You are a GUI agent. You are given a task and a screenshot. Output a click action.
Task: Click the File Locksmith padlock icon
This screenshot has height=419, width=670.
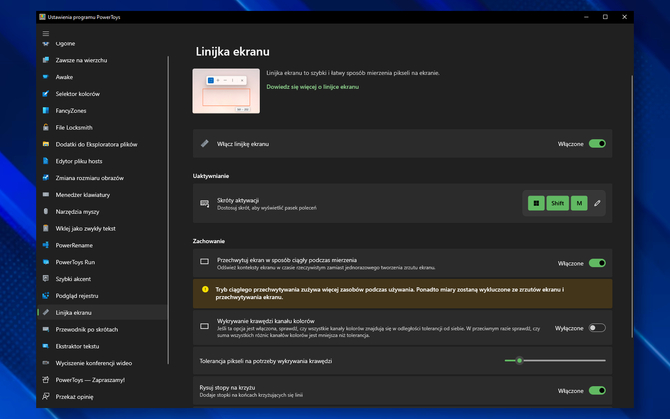[46, 127]
